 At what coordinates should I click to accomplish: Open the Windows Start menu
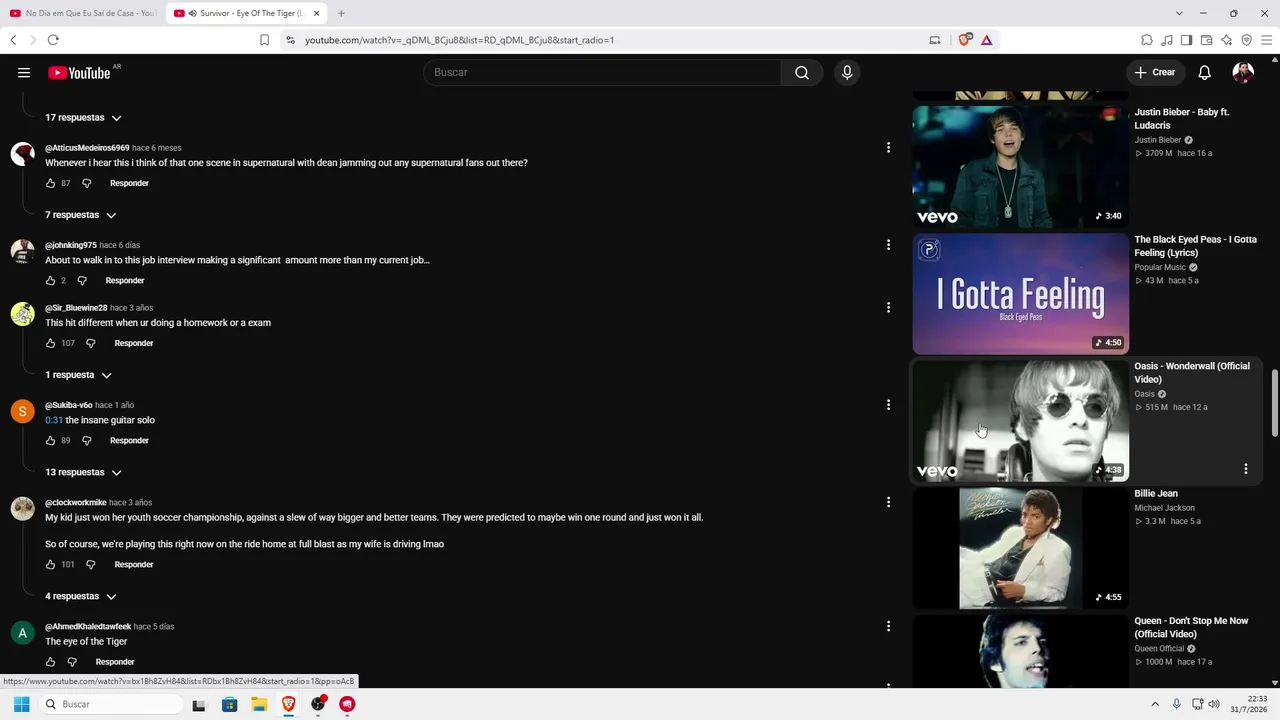tap(21, 704)
